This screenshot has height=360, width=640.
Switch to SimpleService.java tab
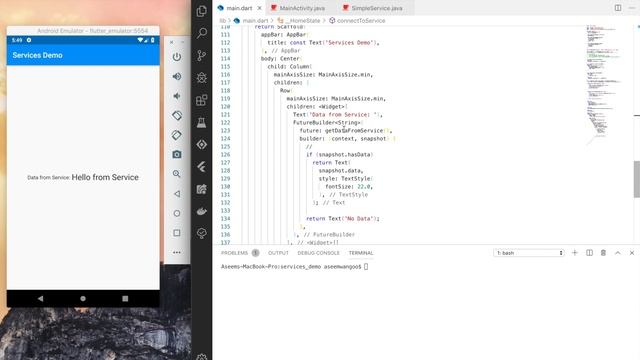point(377,8)
